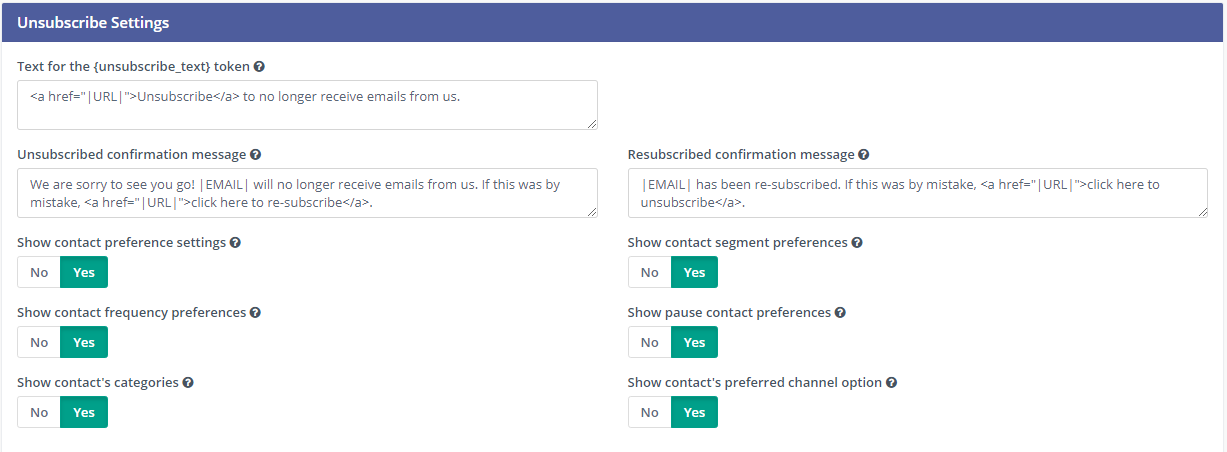The height and width of the screenshot is (452, 1227).
Task: Set Show contact frequency preferences to No
Action: coord(39,342)
